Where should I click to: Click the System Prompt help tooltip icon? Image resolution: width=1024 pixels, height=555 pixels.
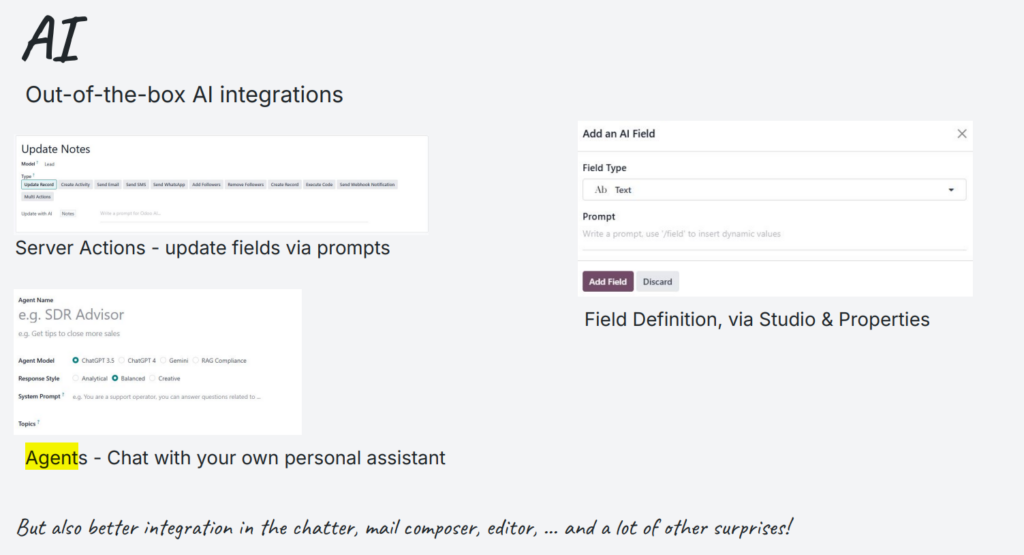pyautogui.click(x=63, y=394)
